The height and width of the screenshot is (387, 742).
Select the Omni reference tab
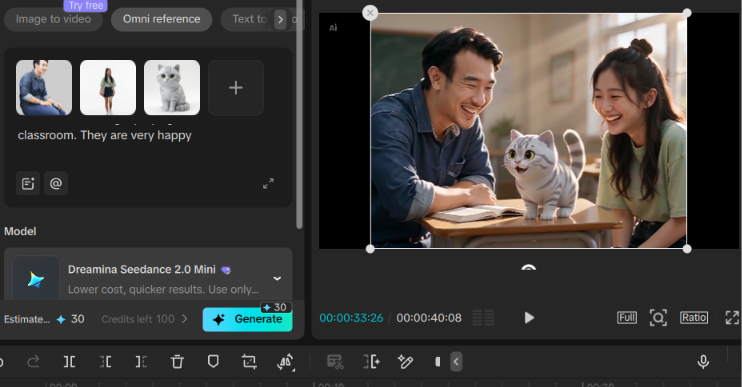point(161,19)
